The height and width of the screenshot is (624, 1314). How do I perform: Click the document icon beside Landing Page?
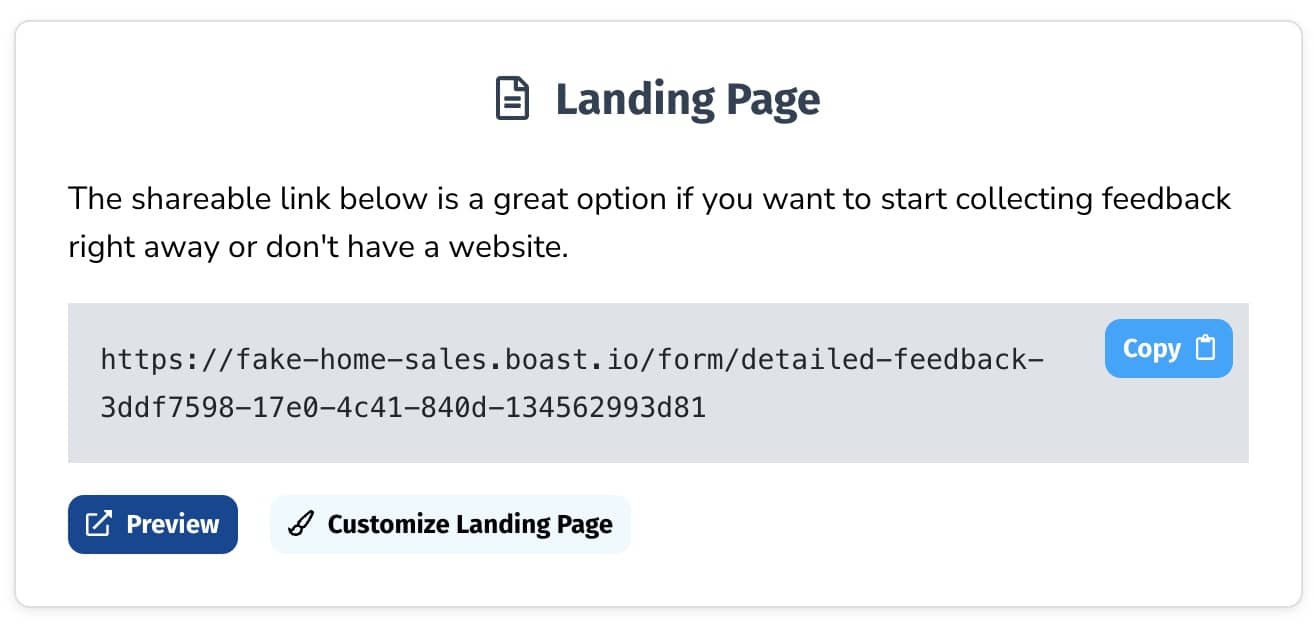coord(513,100)
